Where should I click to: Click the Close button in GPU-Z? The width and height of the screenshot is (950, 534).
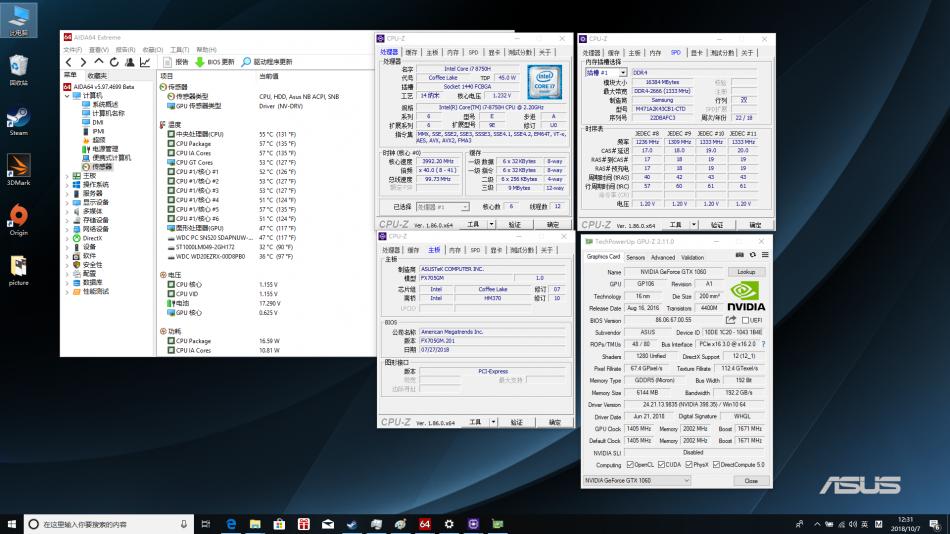pos(751,481)
